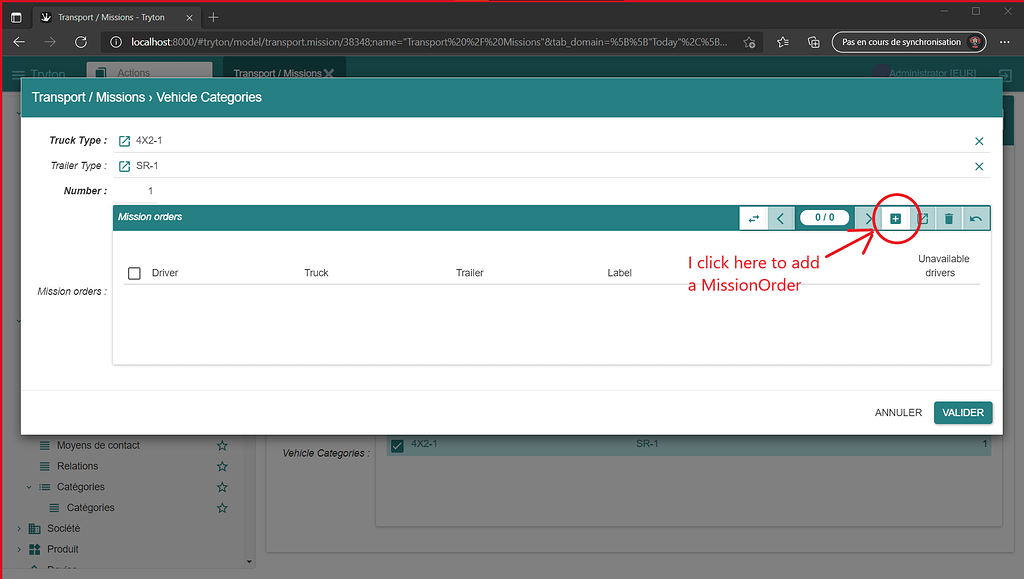Open the selected mission order record
Viewport: 1024px width, 579px height.
(921, 217)
